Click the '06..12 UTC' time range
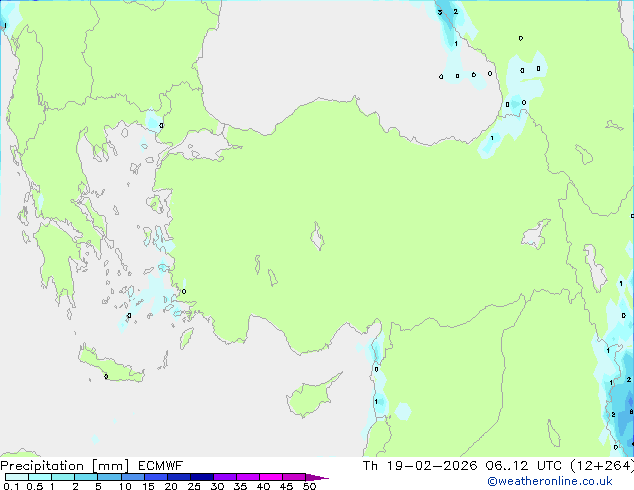 click(x=524, y=466)
